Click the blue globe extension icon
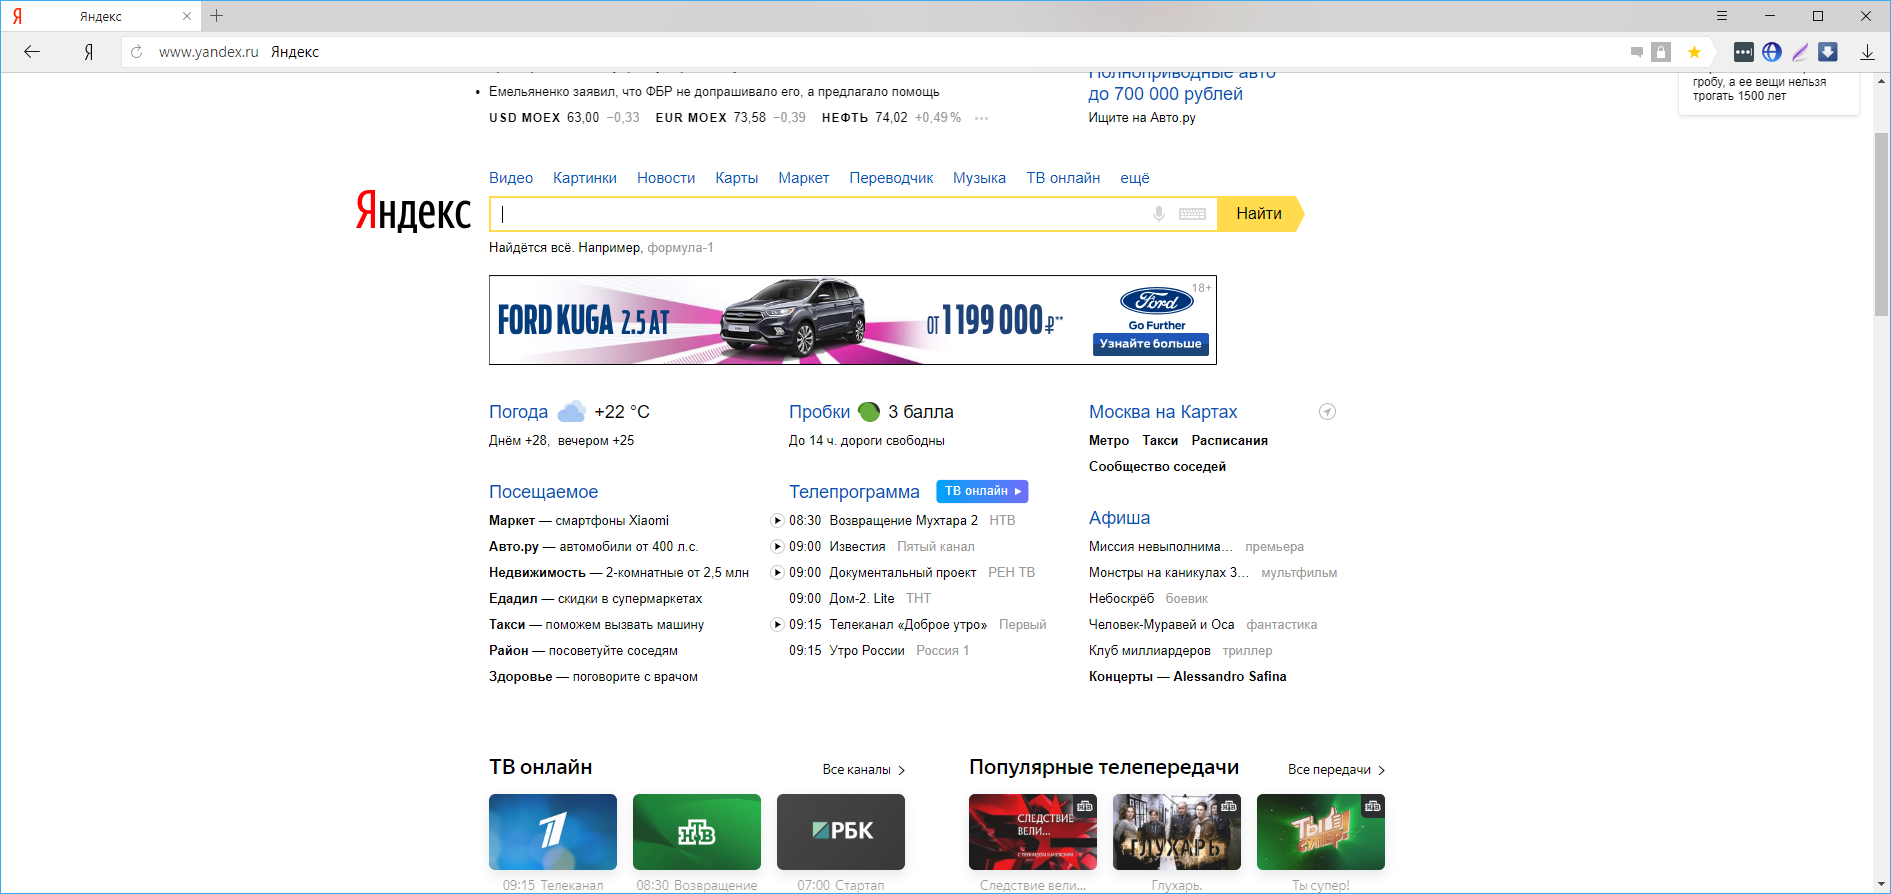The image size is (1891, 894). tap(1772, 52)
